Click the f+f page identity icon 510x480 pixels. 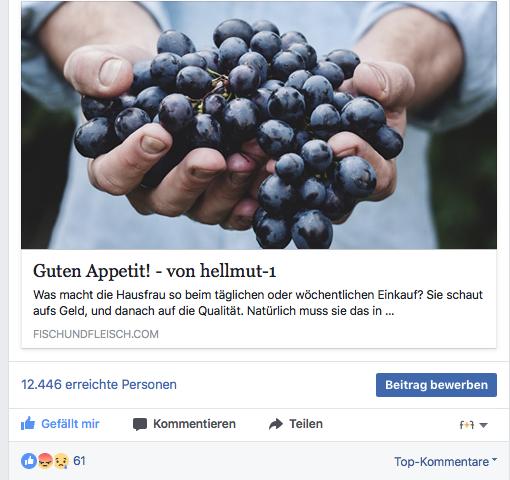pos(467,425)
